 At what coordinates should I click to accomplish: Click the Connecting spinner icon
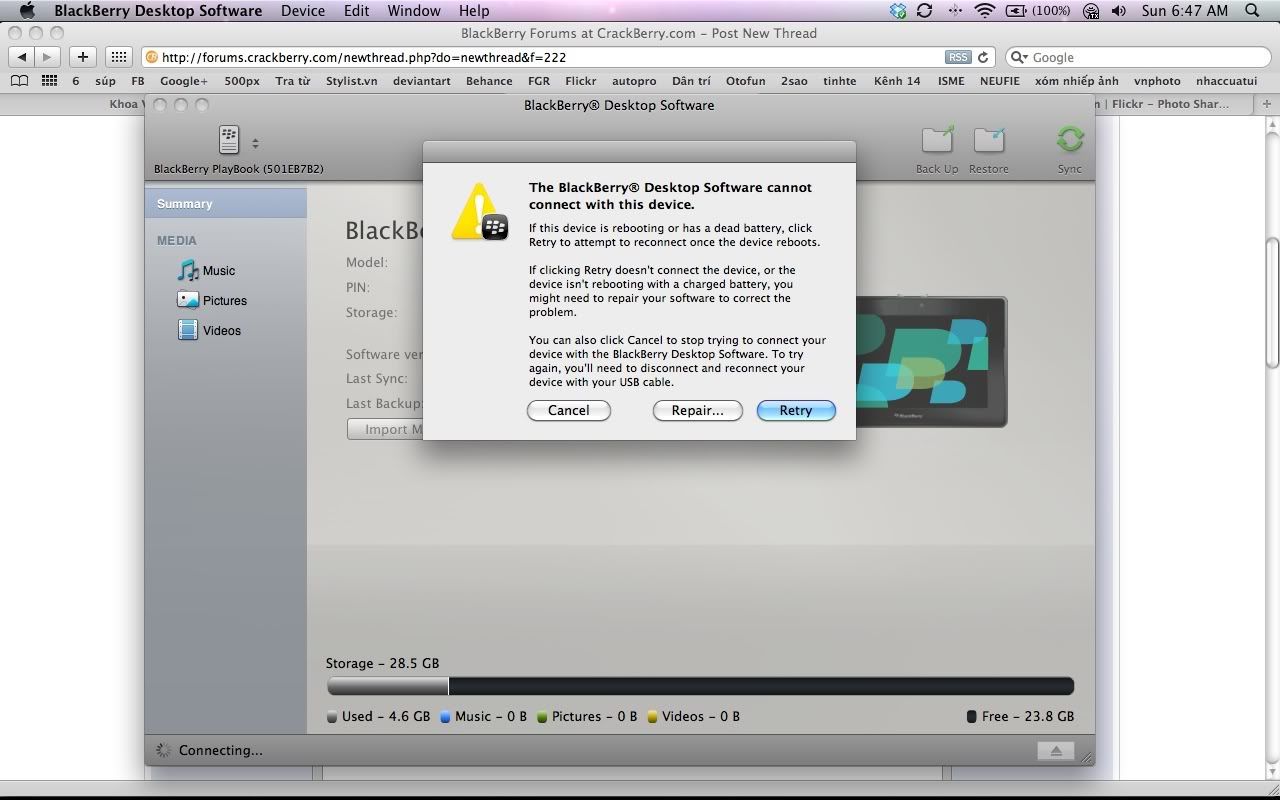click(x=162, y=750)
